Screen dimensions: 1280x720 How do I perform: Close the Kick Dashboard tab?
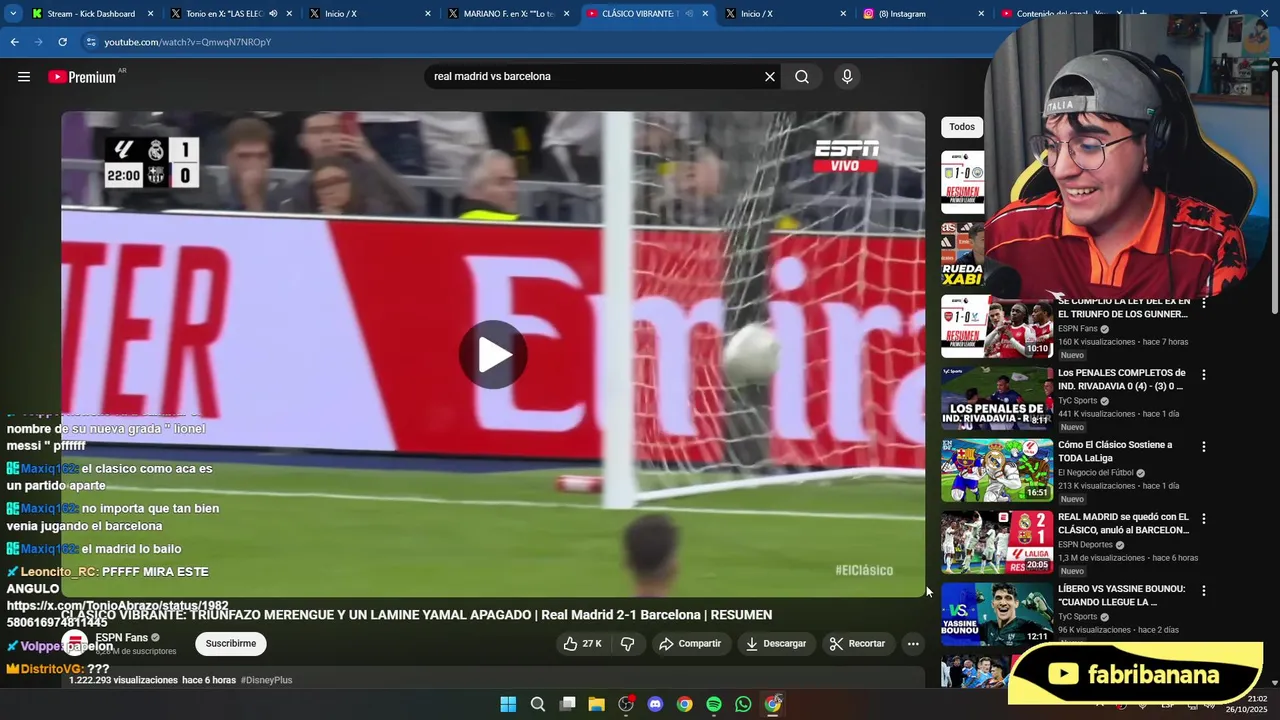pyautogui.click(x=151, y=14)
